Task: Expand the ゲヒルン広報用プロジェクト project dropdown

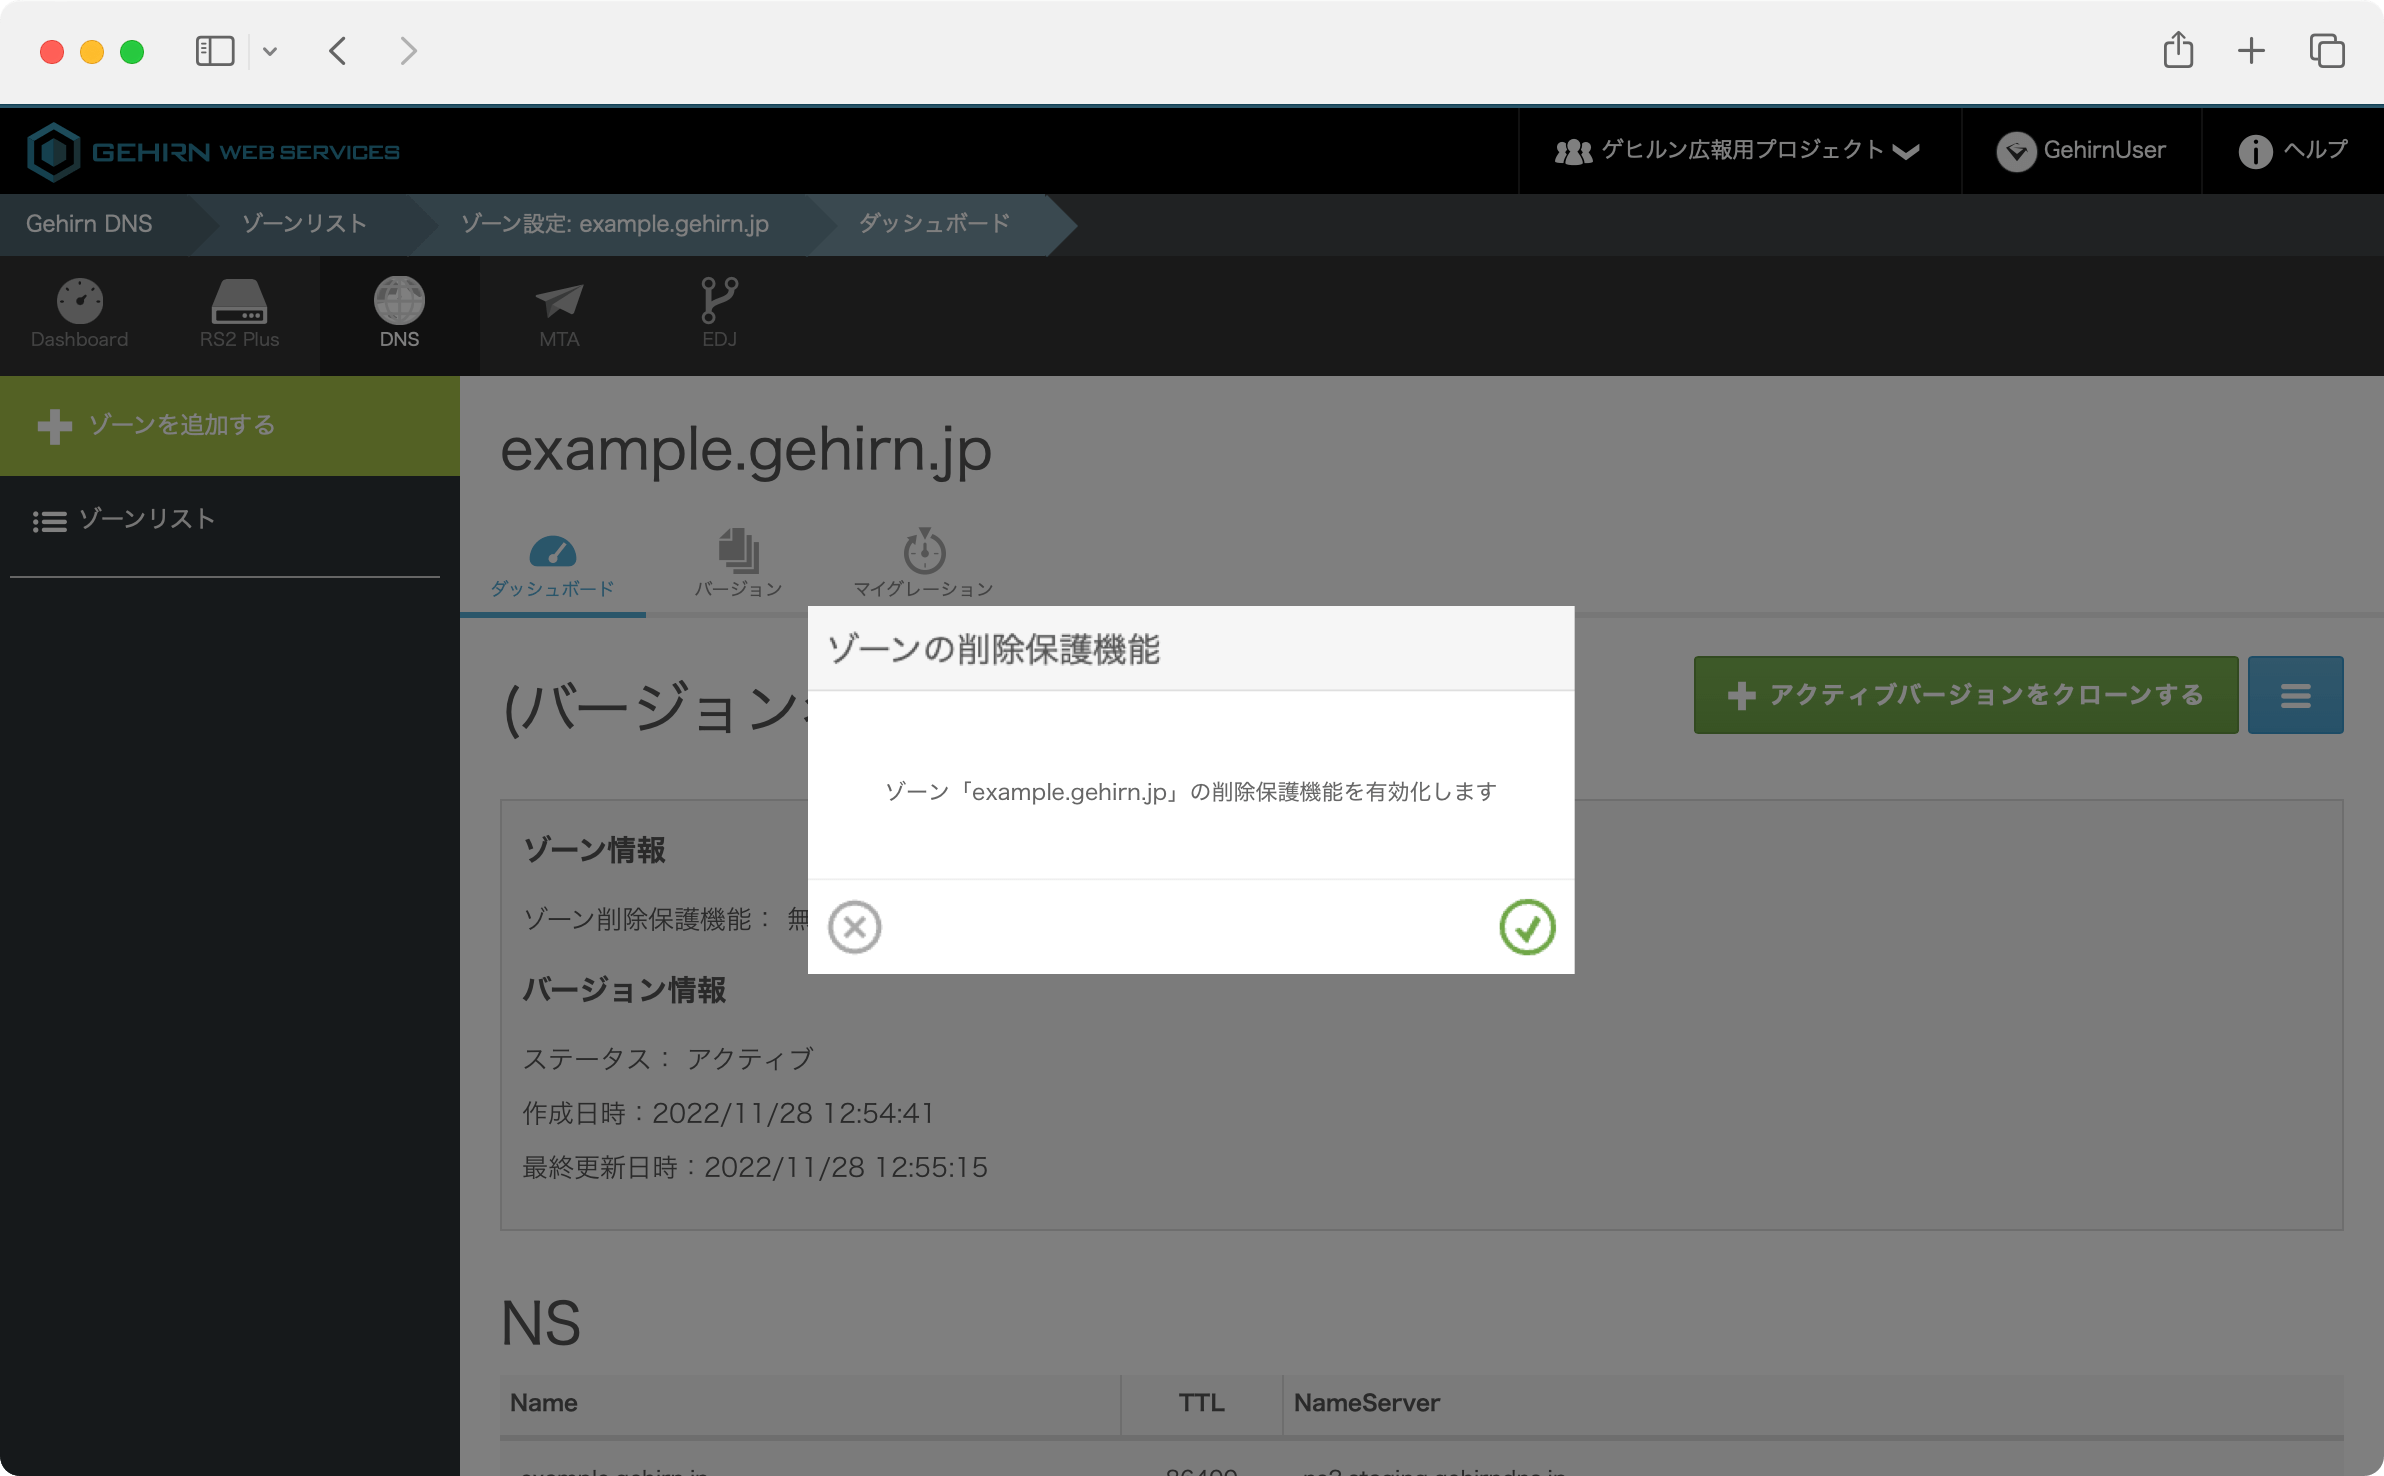Action: pos(1906,150)
